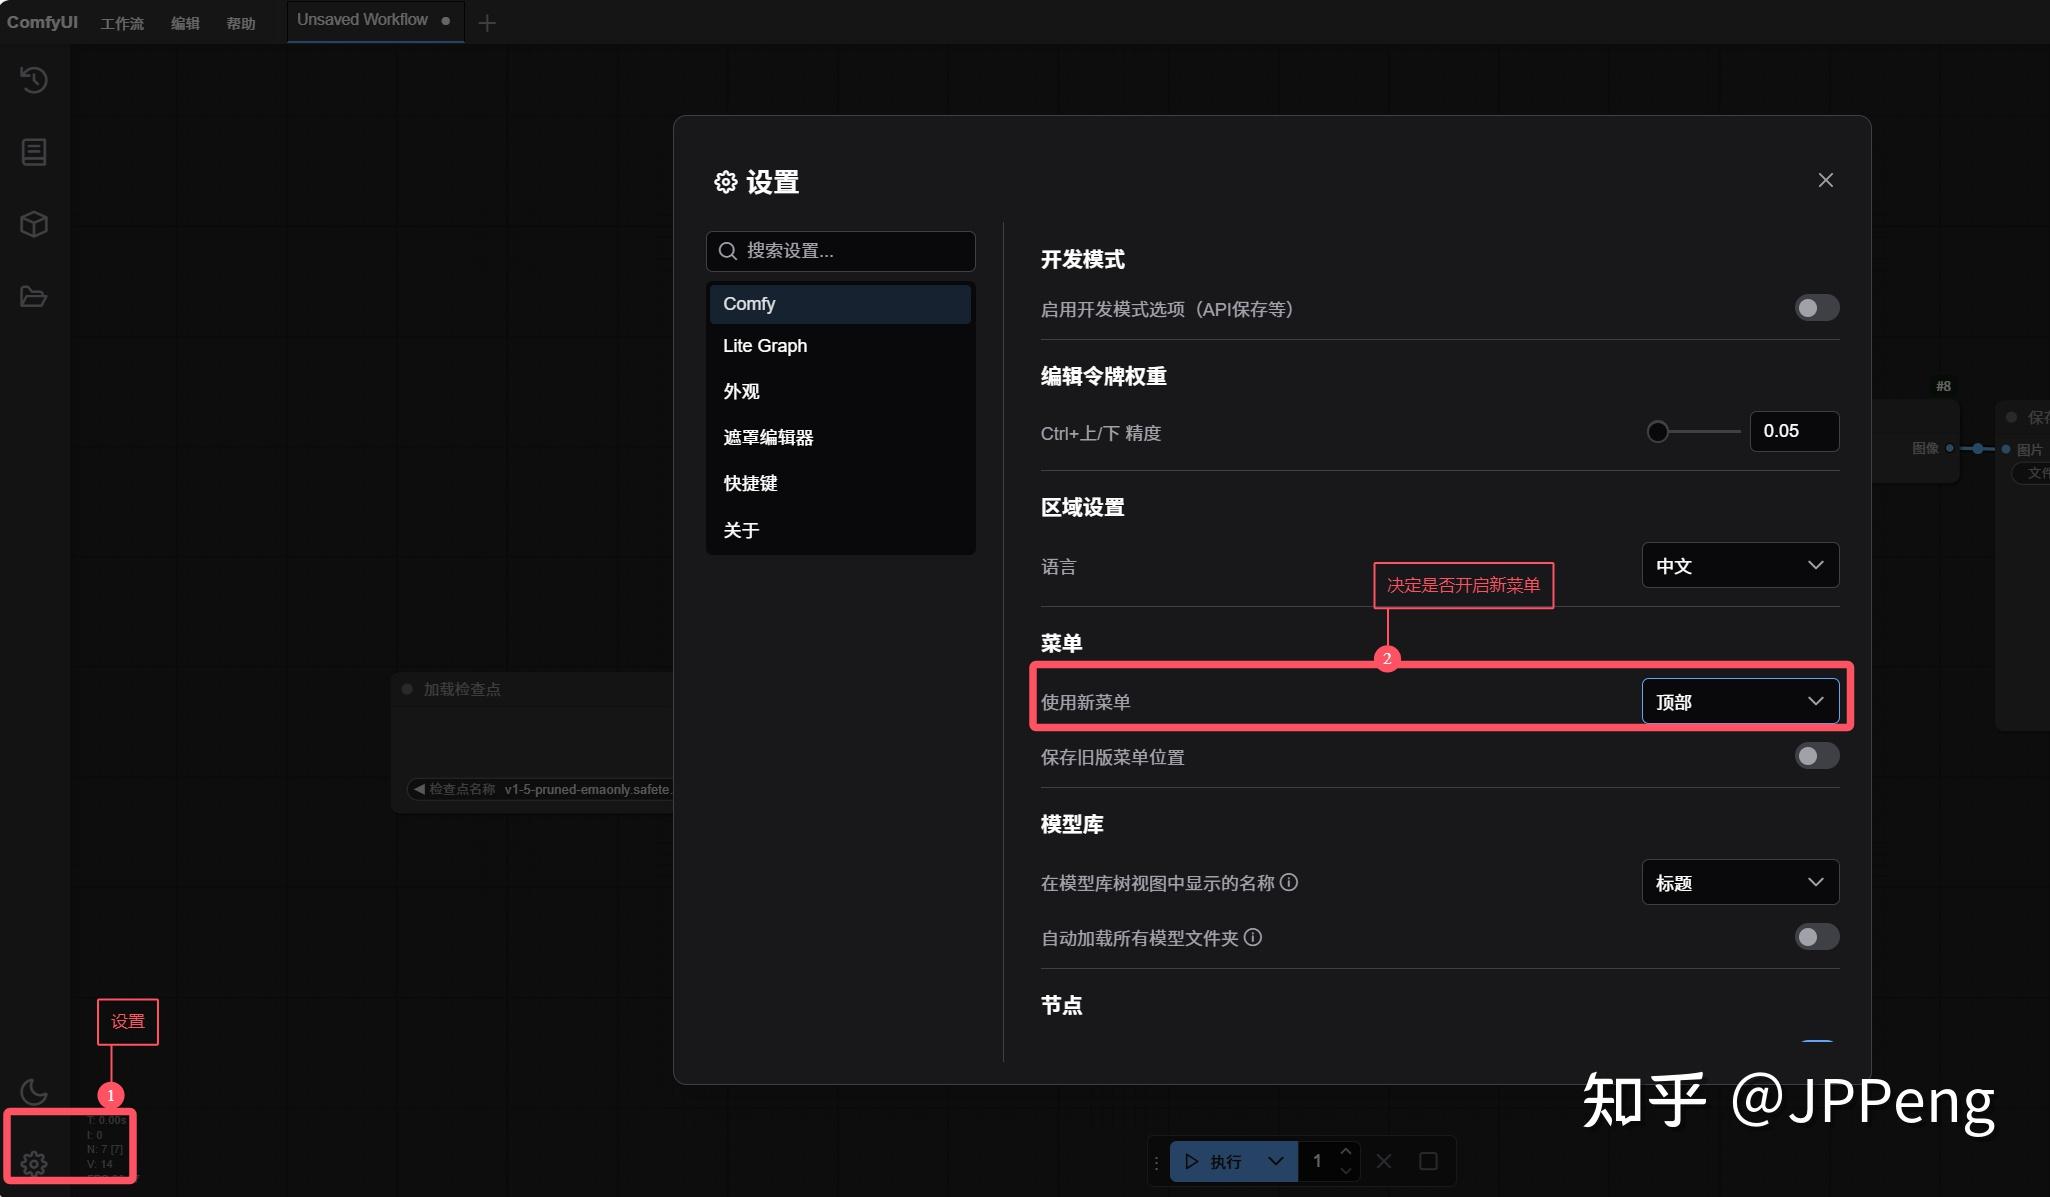Open the workflow history panel
This screenshot has width=2050, height=1197.
pos(34,80)
